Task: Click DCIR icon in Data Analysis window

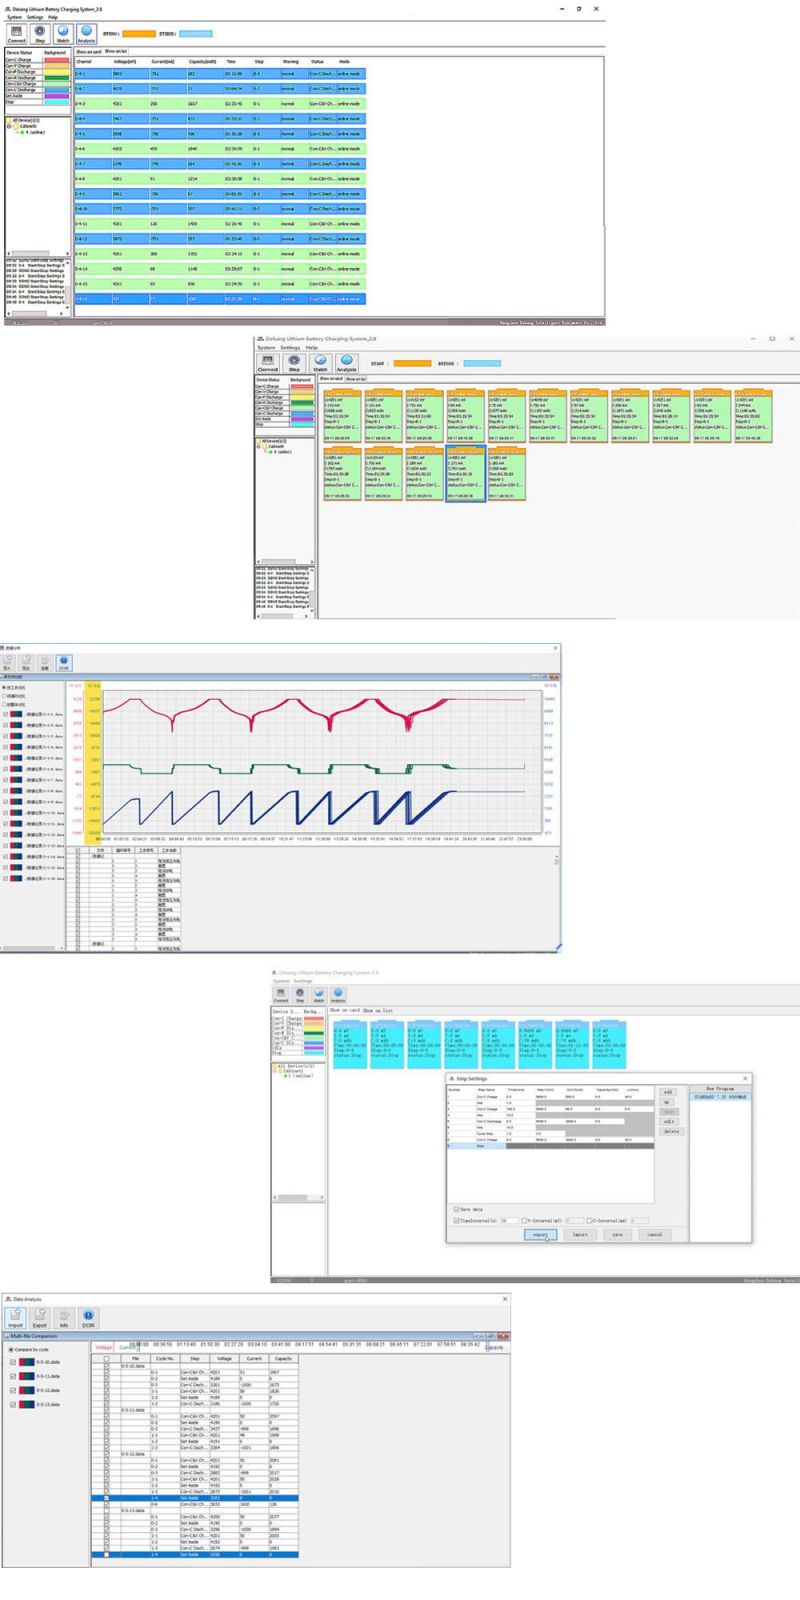Action: pyautogui.click(x=88, y=1318)
